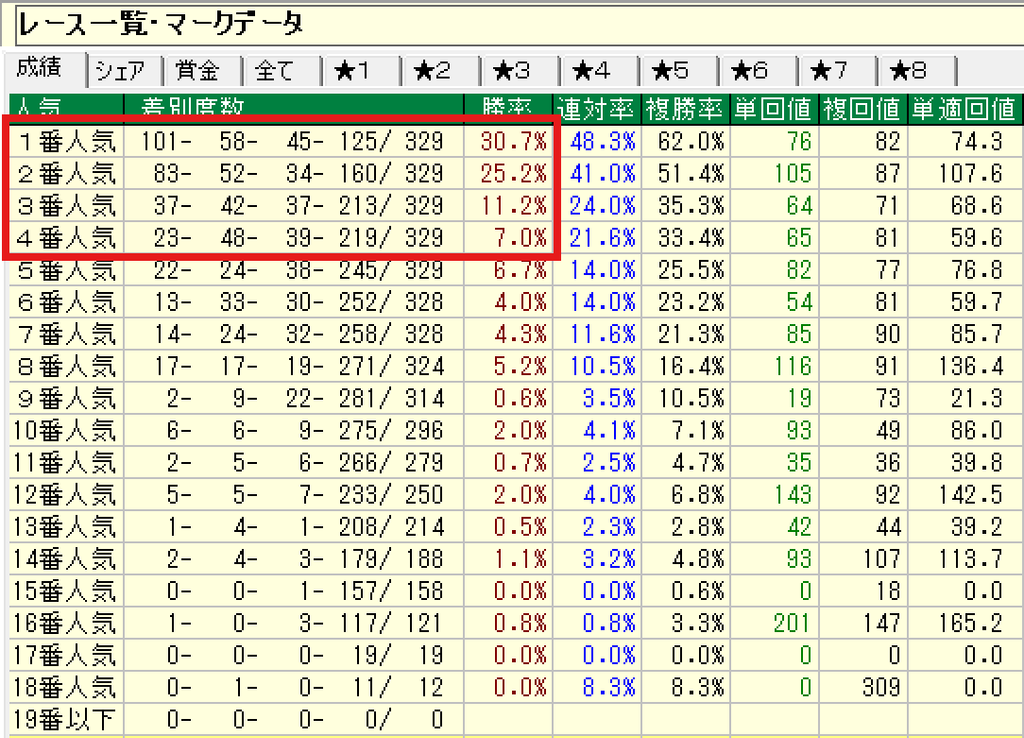This screenshot has width=1024, height=738.
Task: Click the 単回値 cell showing 201
Action: pyautogui.click(x=774, y=623)
